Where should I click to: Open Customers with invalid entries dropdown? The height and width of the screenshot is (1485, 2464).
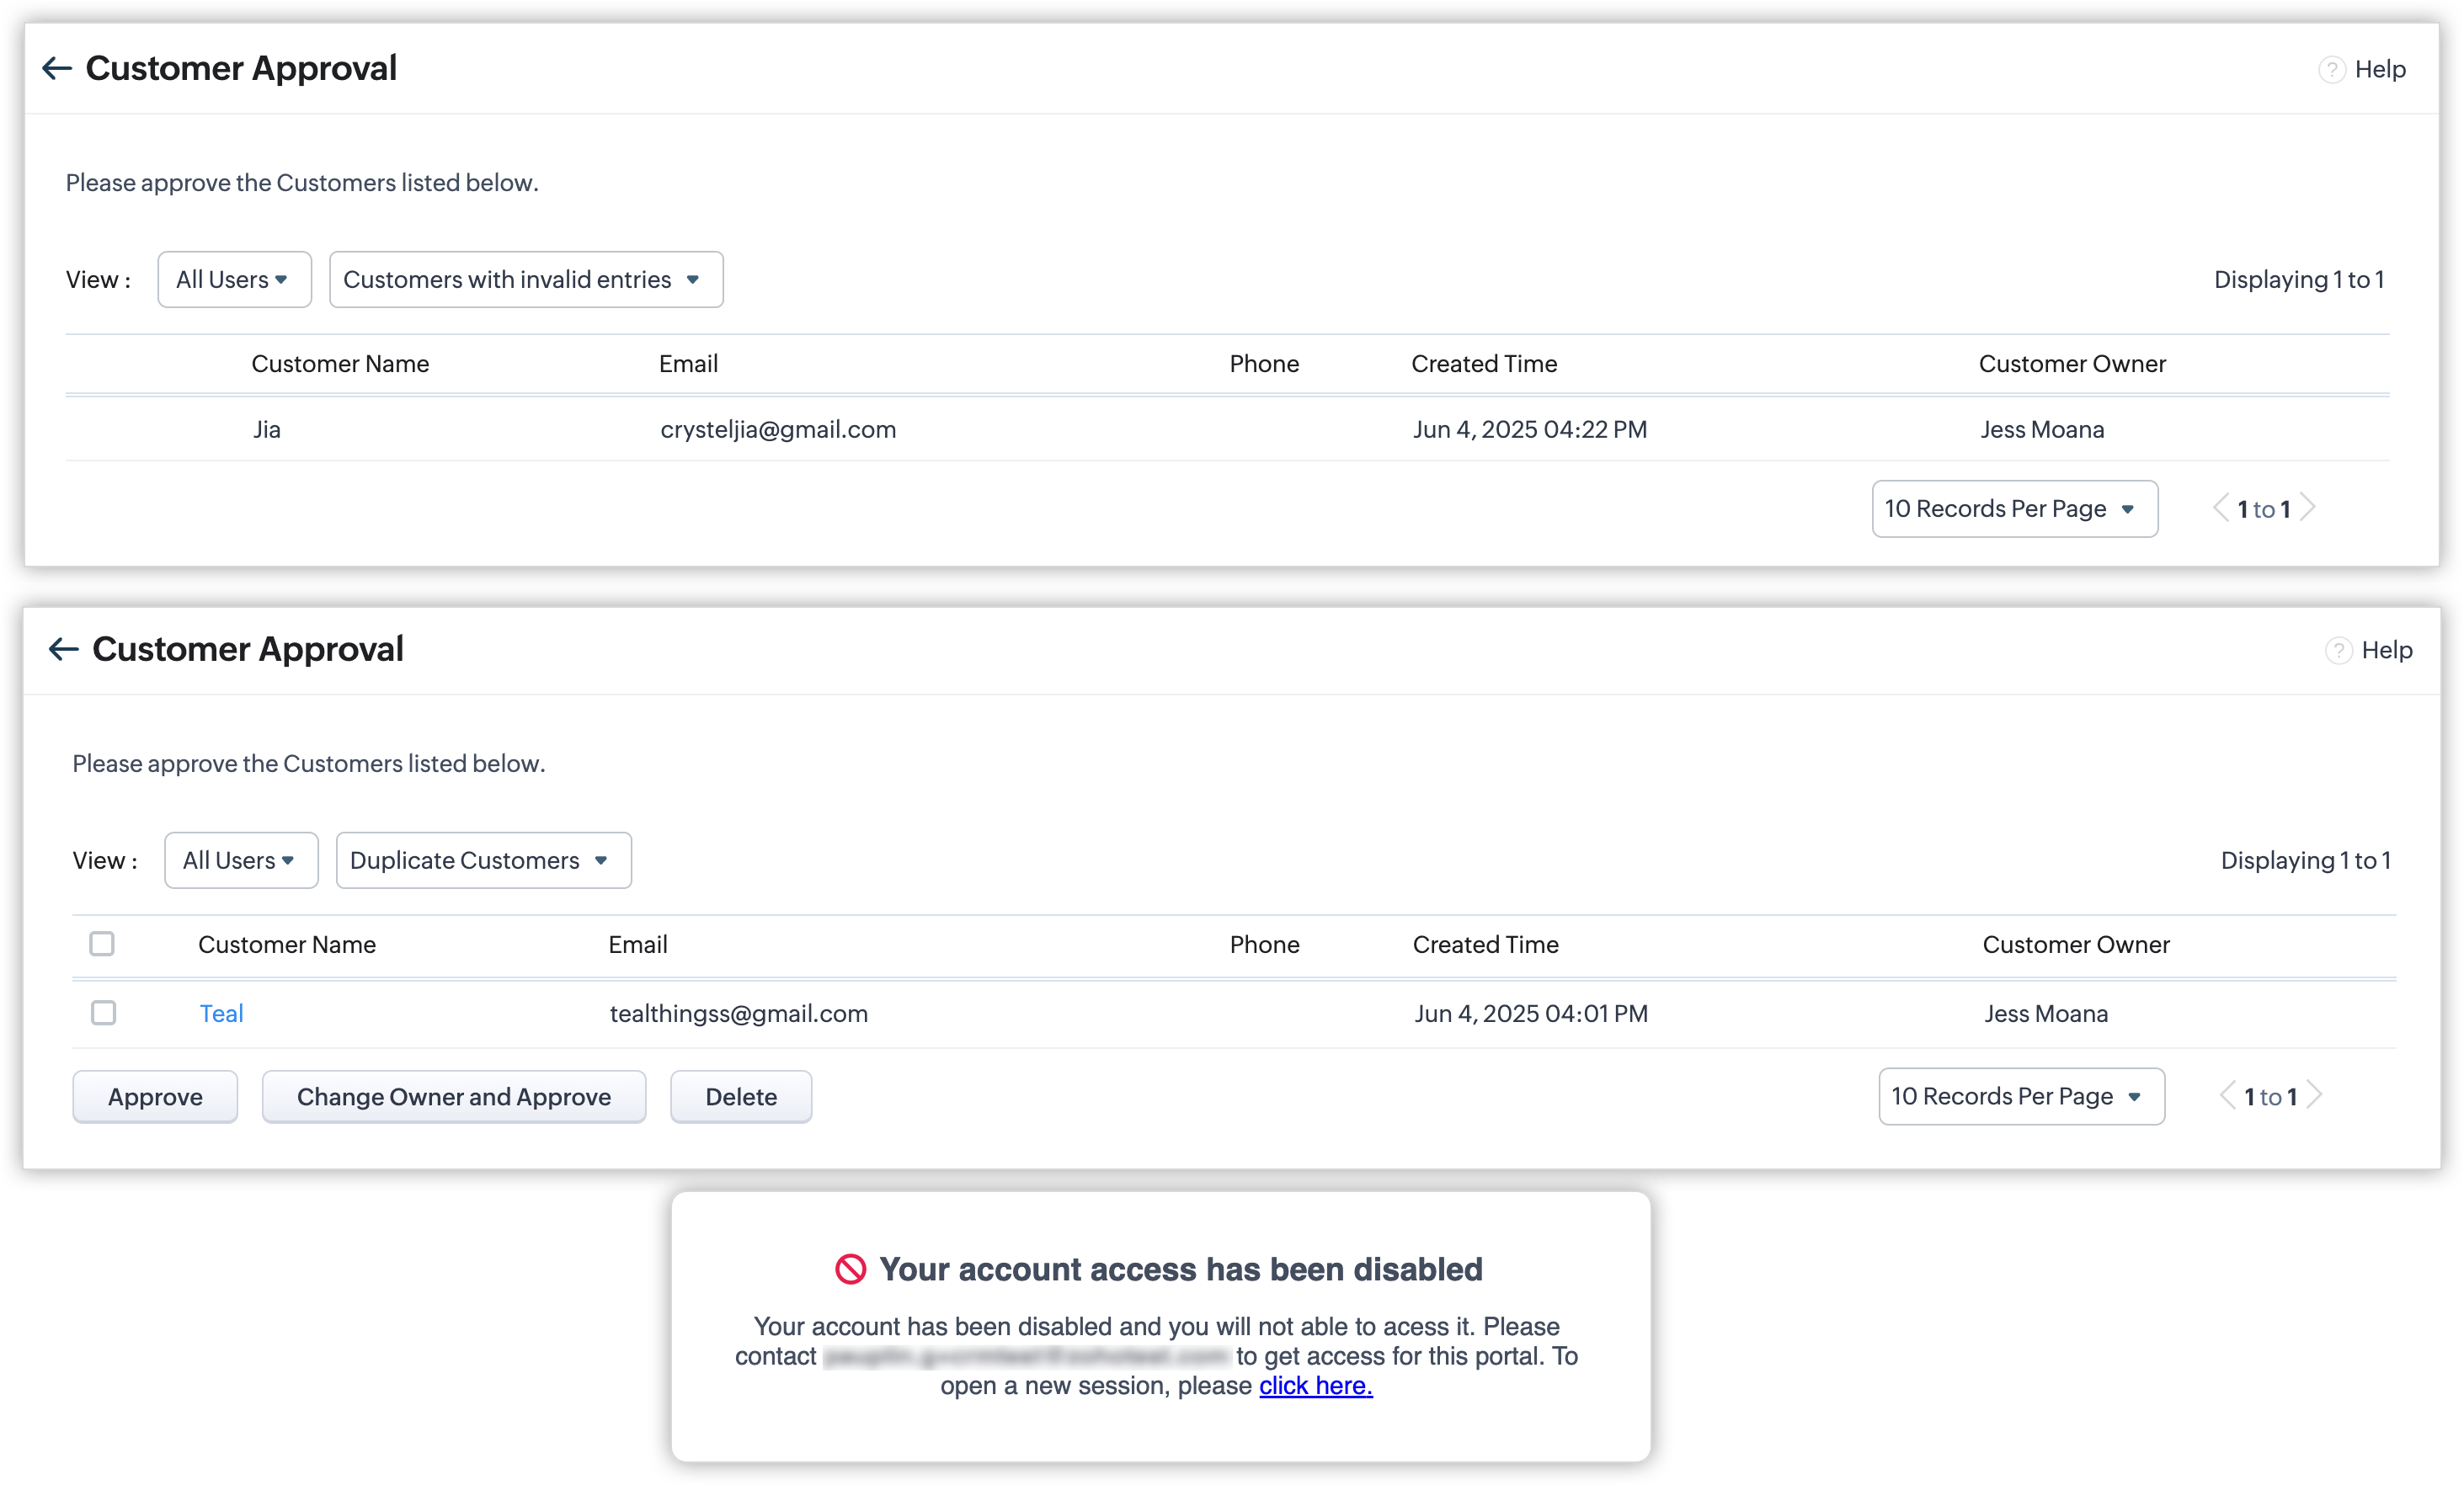coord(525,280)
